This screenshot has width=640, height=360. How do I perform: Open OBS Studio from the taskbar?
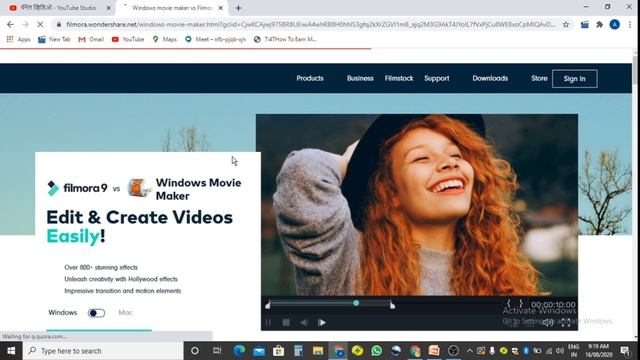[453, 351]
